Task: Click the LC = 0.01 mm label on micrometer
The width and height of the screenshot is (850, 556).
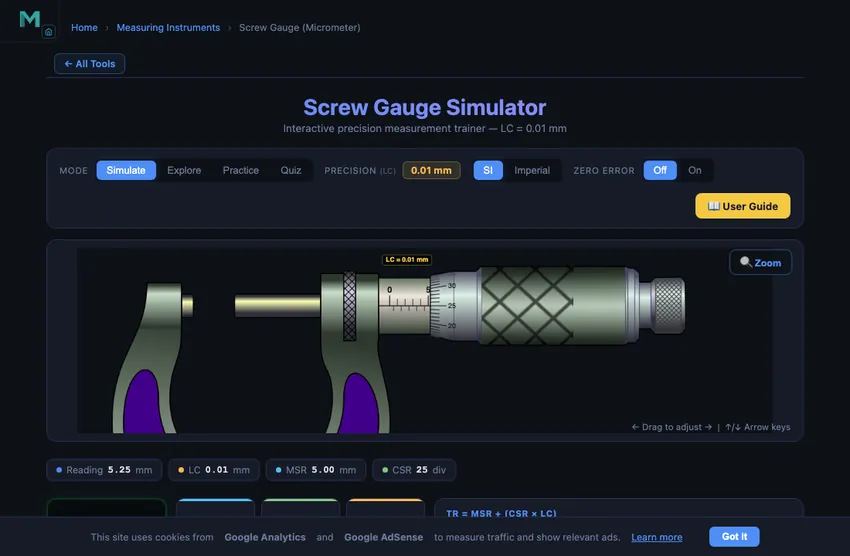Action: pos(407,260)
